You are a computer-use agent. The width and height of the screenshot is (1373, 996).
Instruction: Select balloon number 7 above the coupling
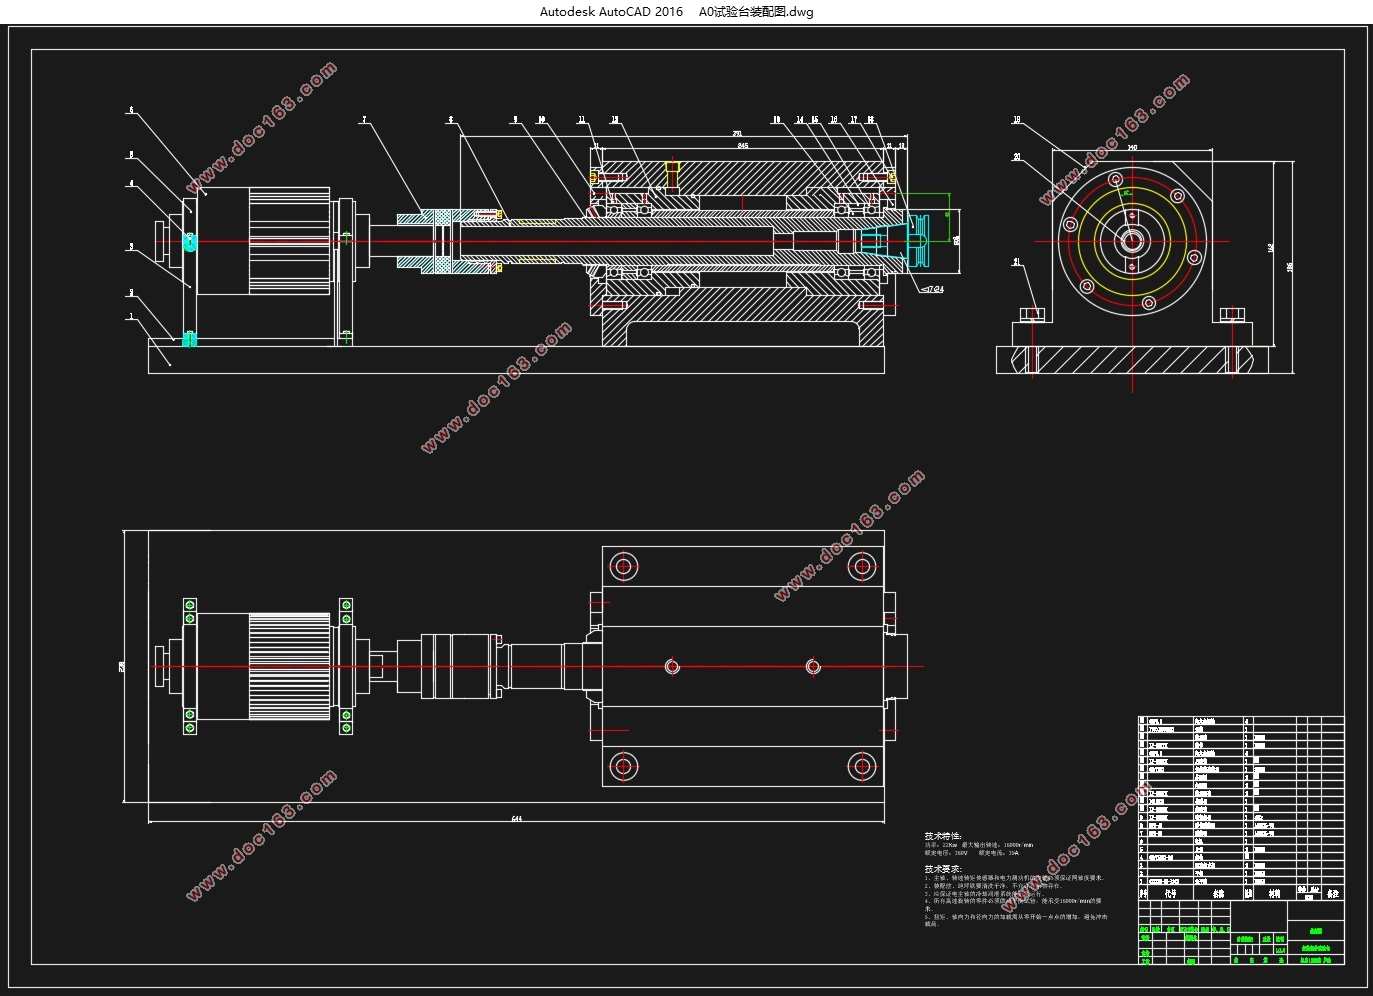364,120
